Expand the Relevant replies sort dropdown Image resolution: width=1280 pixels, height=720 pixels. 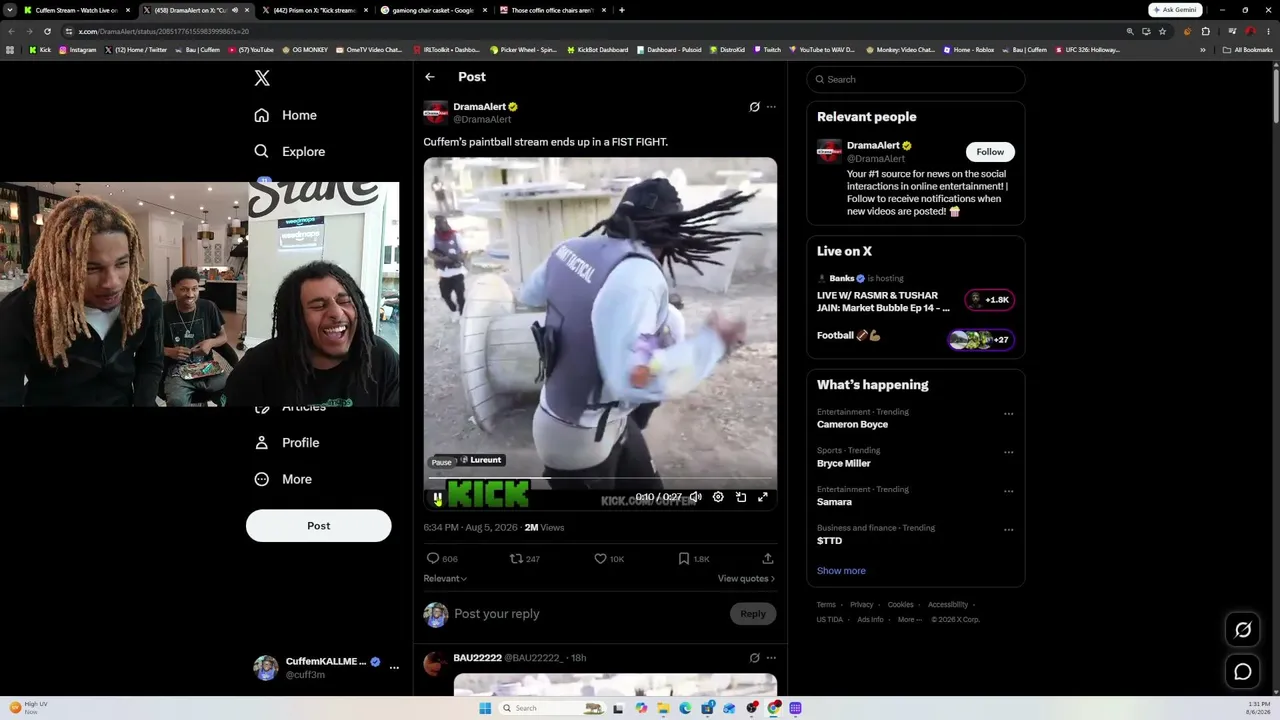click(445, 578)
